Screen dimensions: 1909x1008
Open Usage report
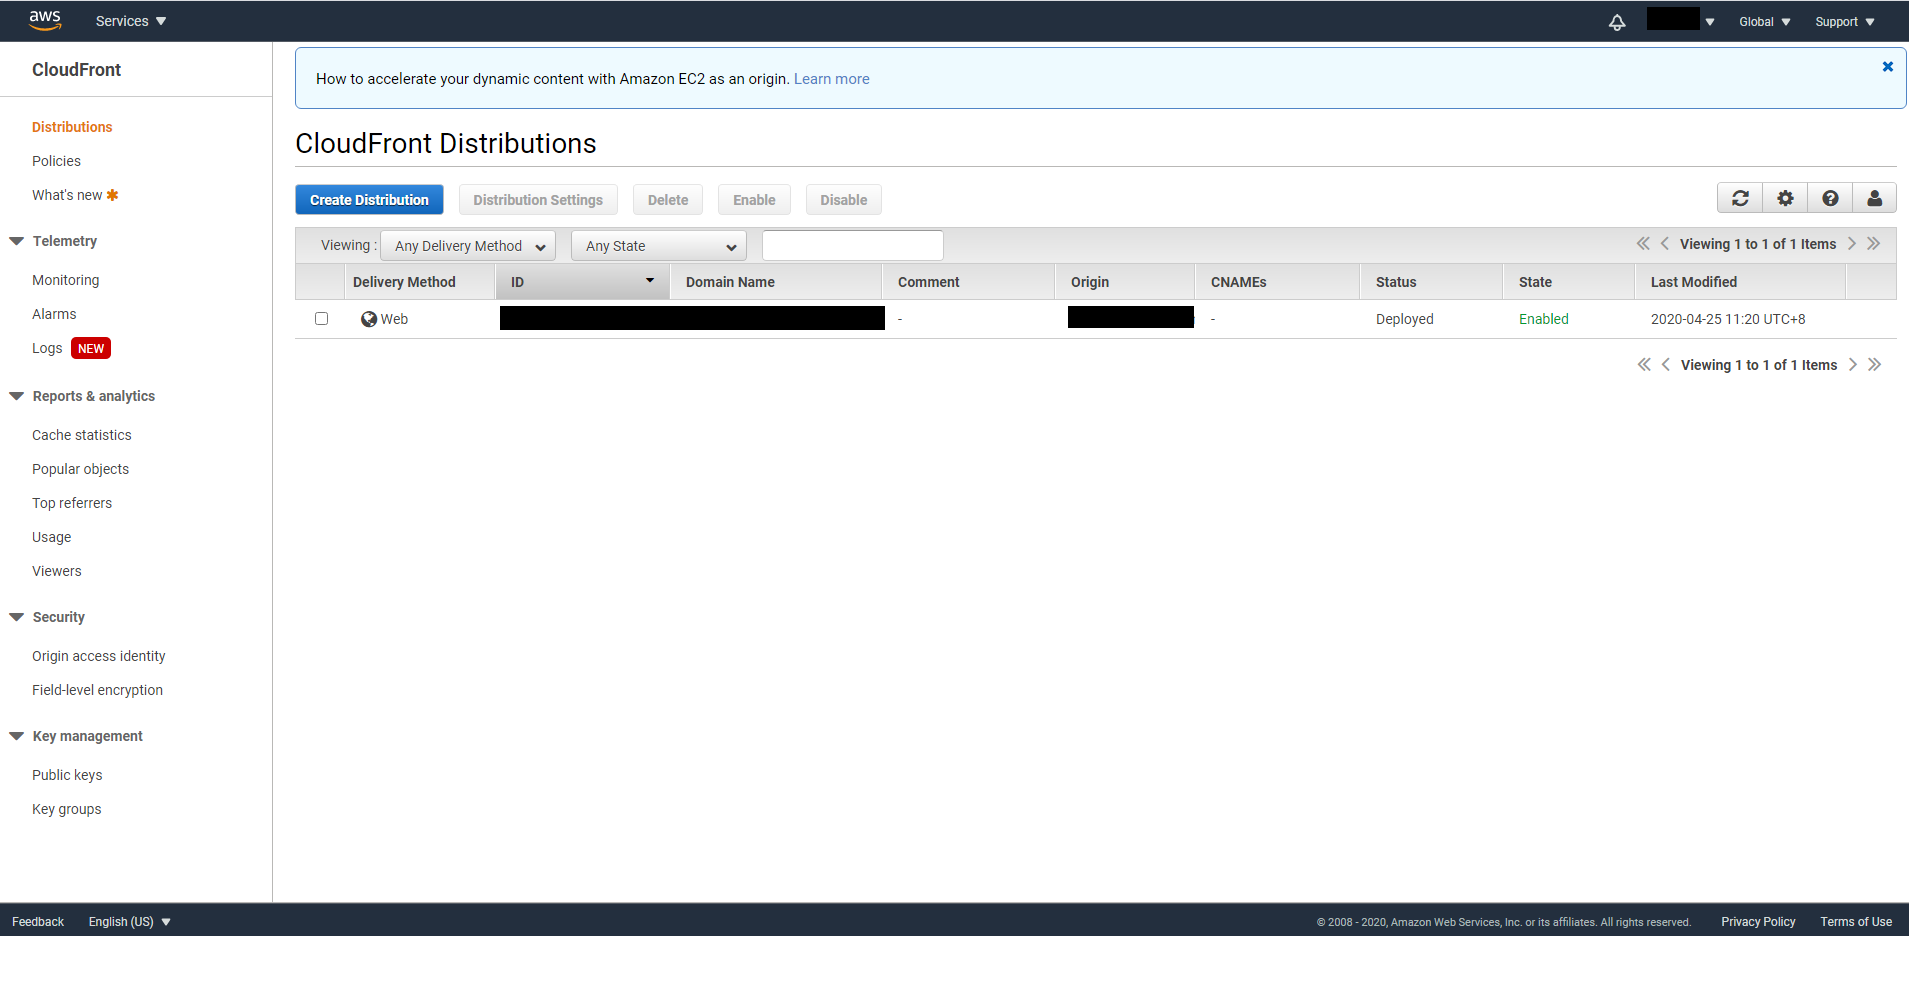(52, 537)
